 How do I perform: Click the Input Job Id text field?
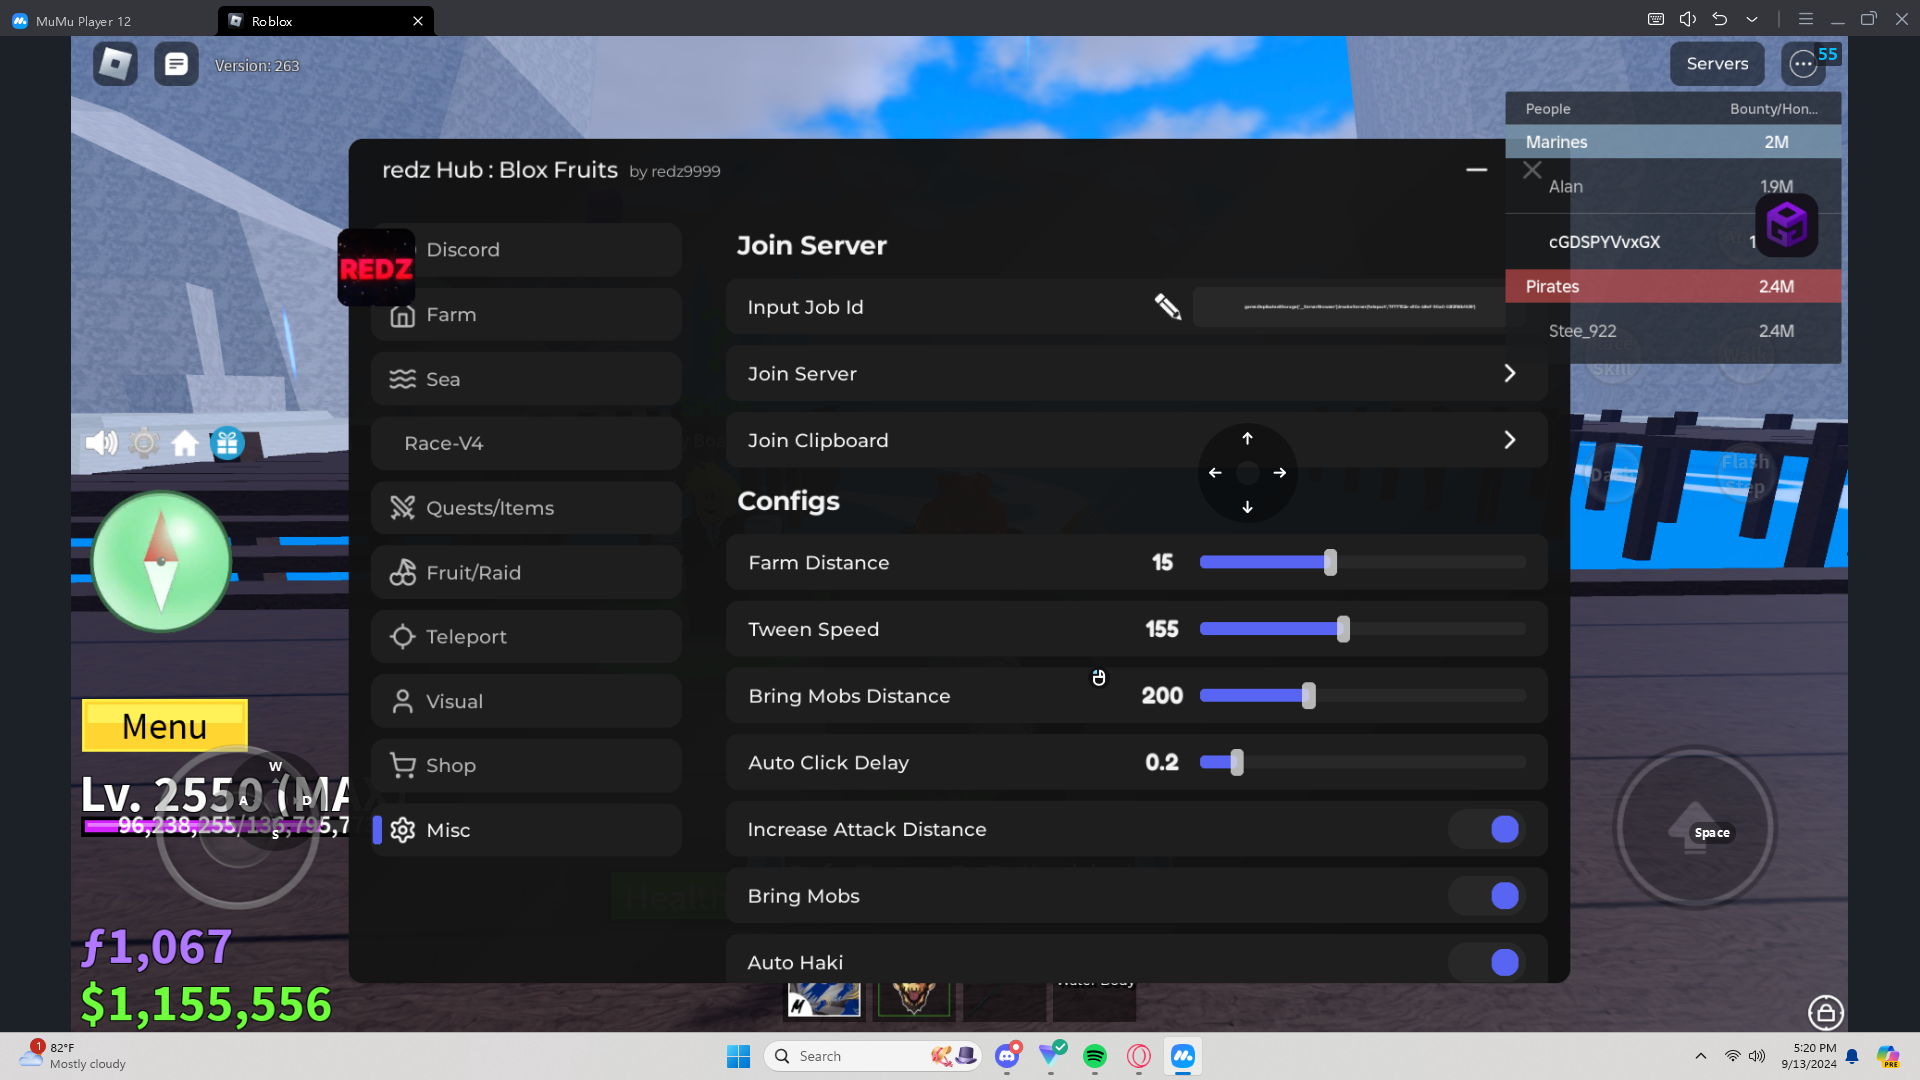click(1358, 307)
